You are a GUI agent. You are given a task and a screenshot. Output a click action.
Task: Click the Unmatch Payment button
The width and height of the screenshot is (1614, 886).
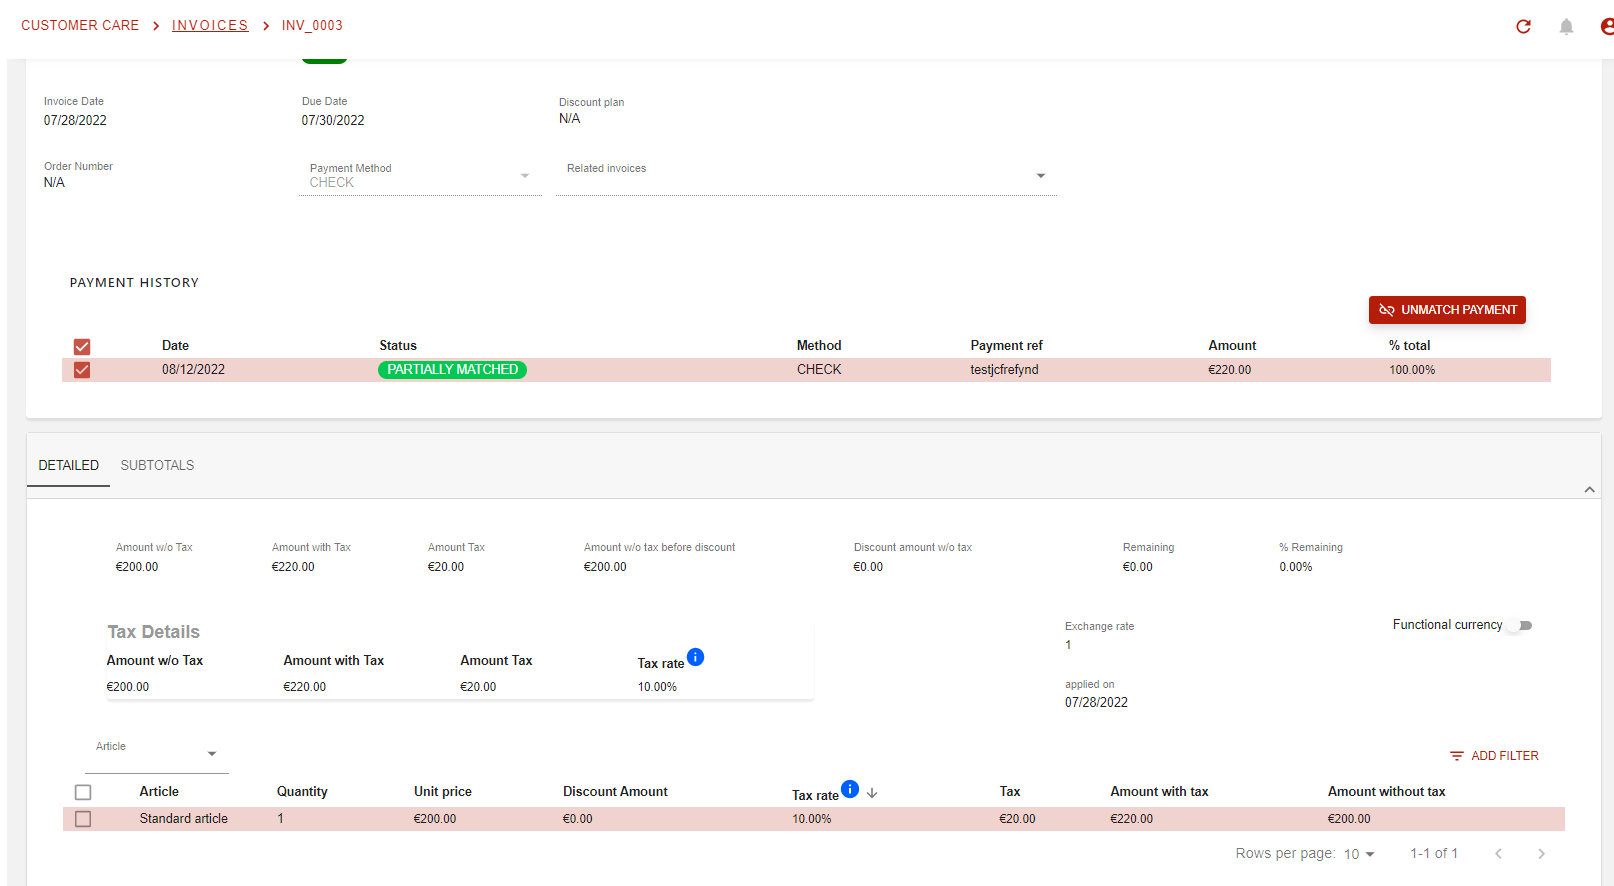[1447, 310]
